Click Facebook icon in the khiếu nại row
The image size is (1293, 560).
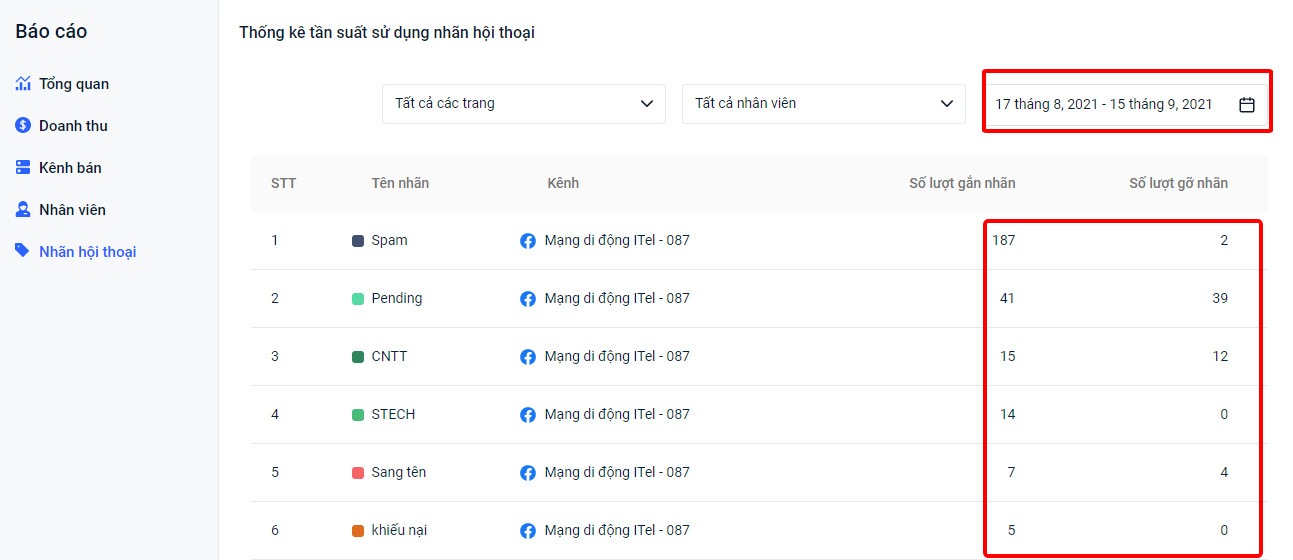click(528, 531)
